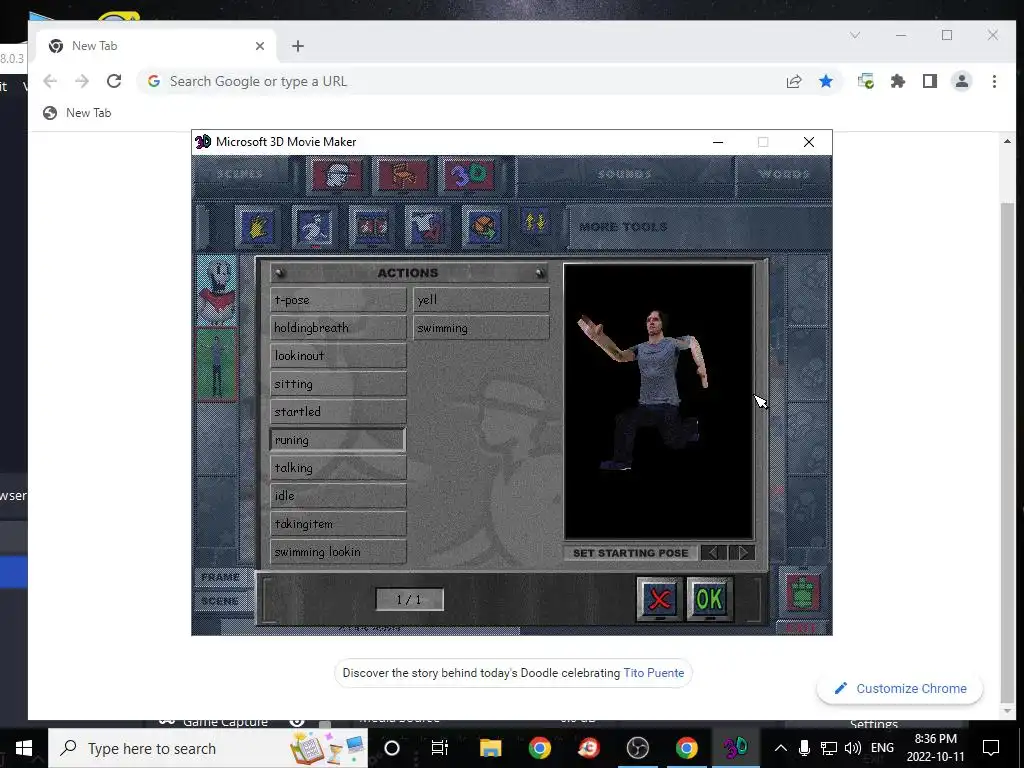Pick the yell action
This screenshot has height=768, width=1024.
pyautogui.click(x=481, y=300)
